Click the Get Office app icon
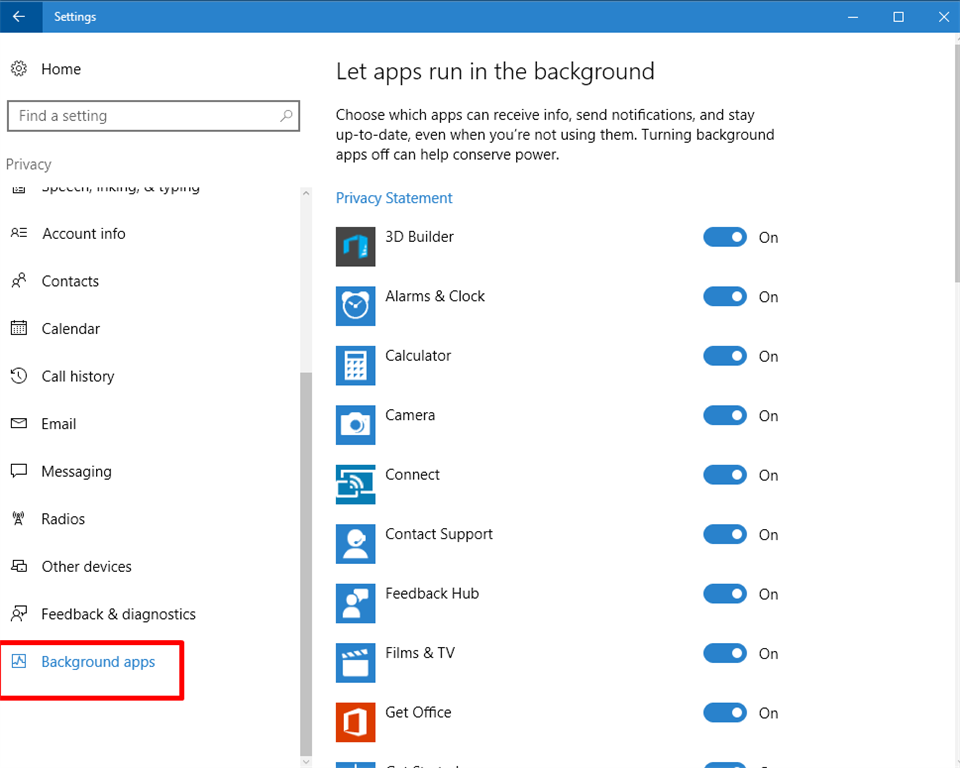Screen dimensions: 960x768 [355, 722]
